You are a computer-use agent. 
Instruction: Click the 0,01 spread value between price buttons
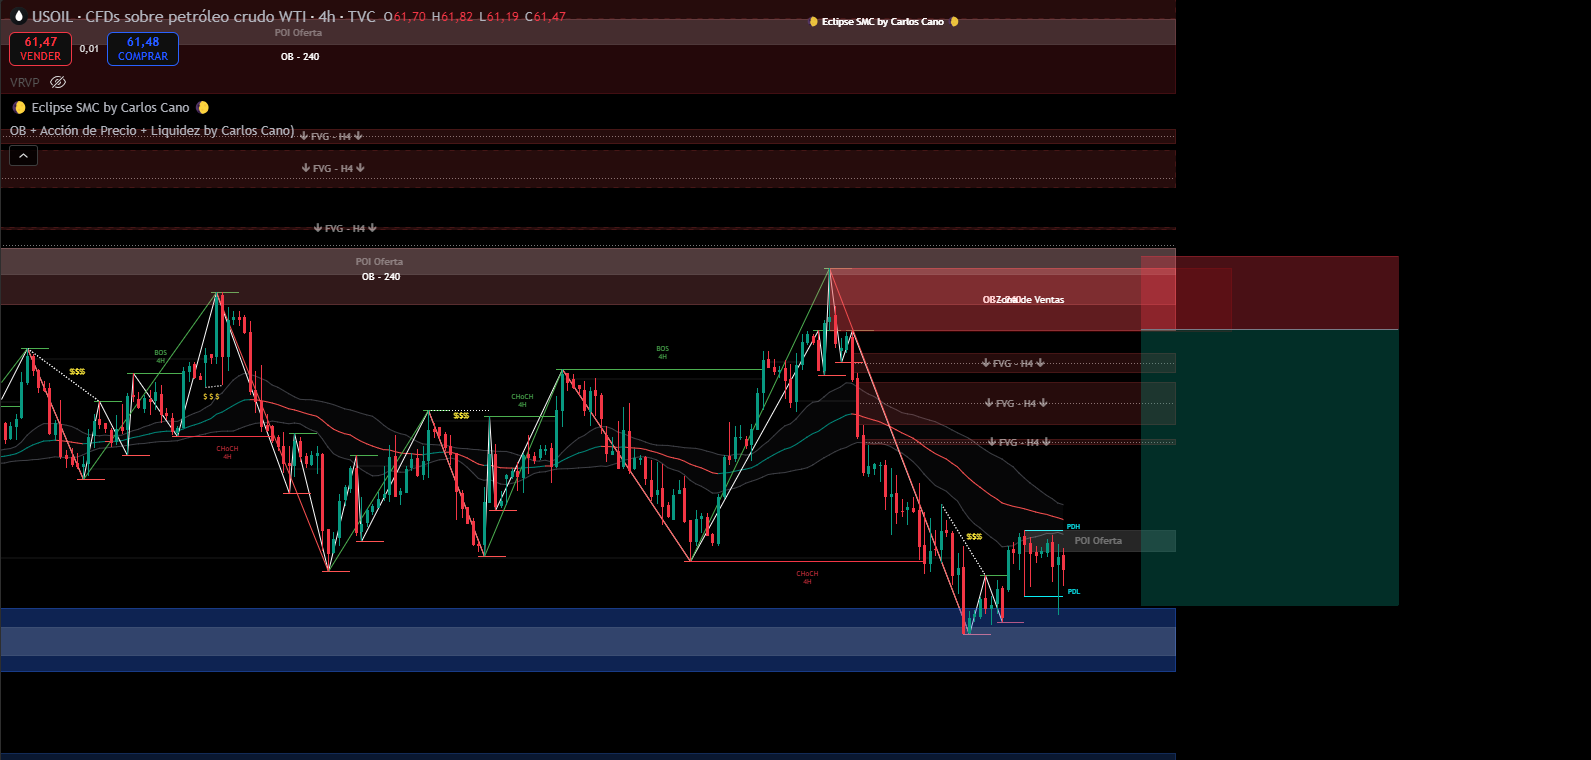tap(89, 48)
